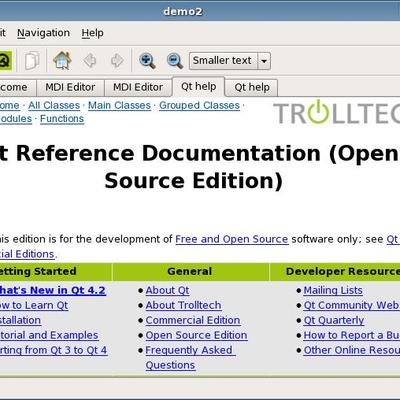Open the Functions link
This screenshot has width=400, height=400.
click(62, 119)
